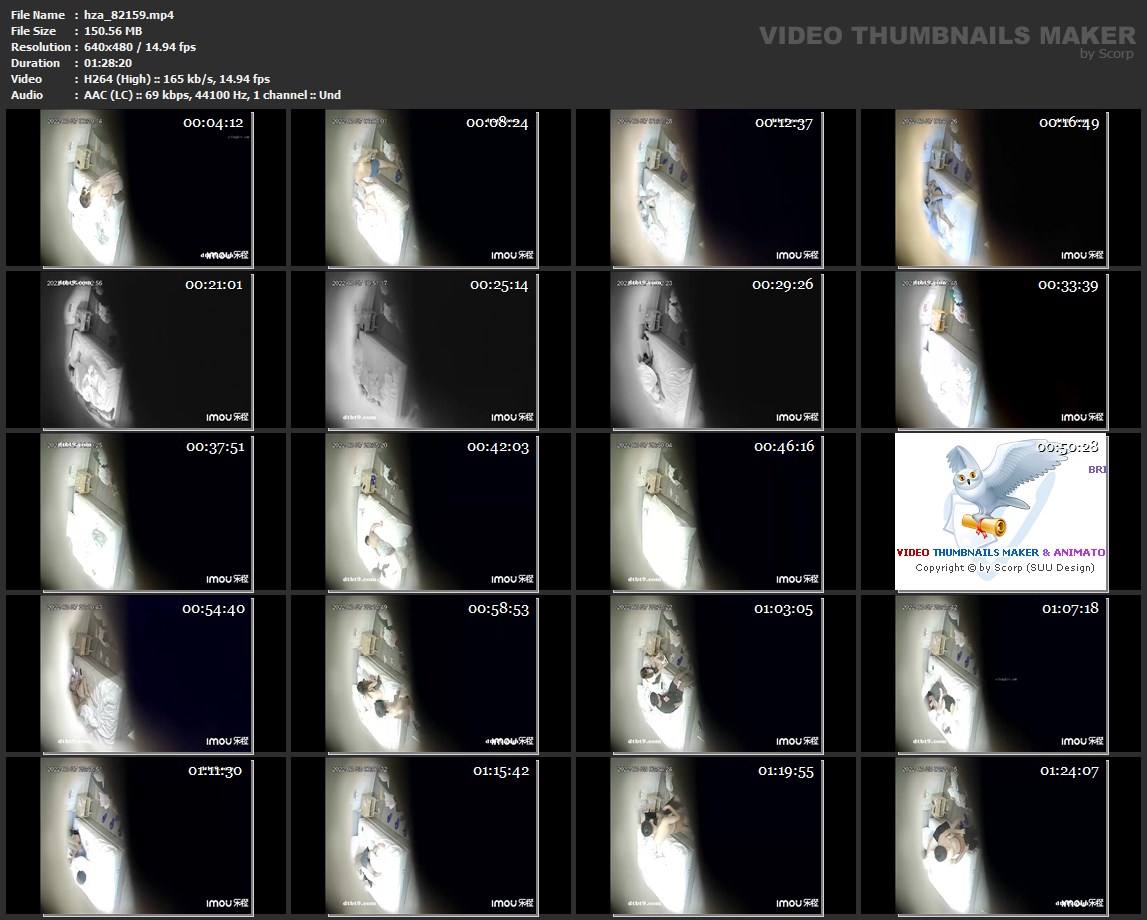Pick the thumbnail stamped 01:11:30
Image resolution: width=1147 pixels, height=920 pixels.
(146, 837)
